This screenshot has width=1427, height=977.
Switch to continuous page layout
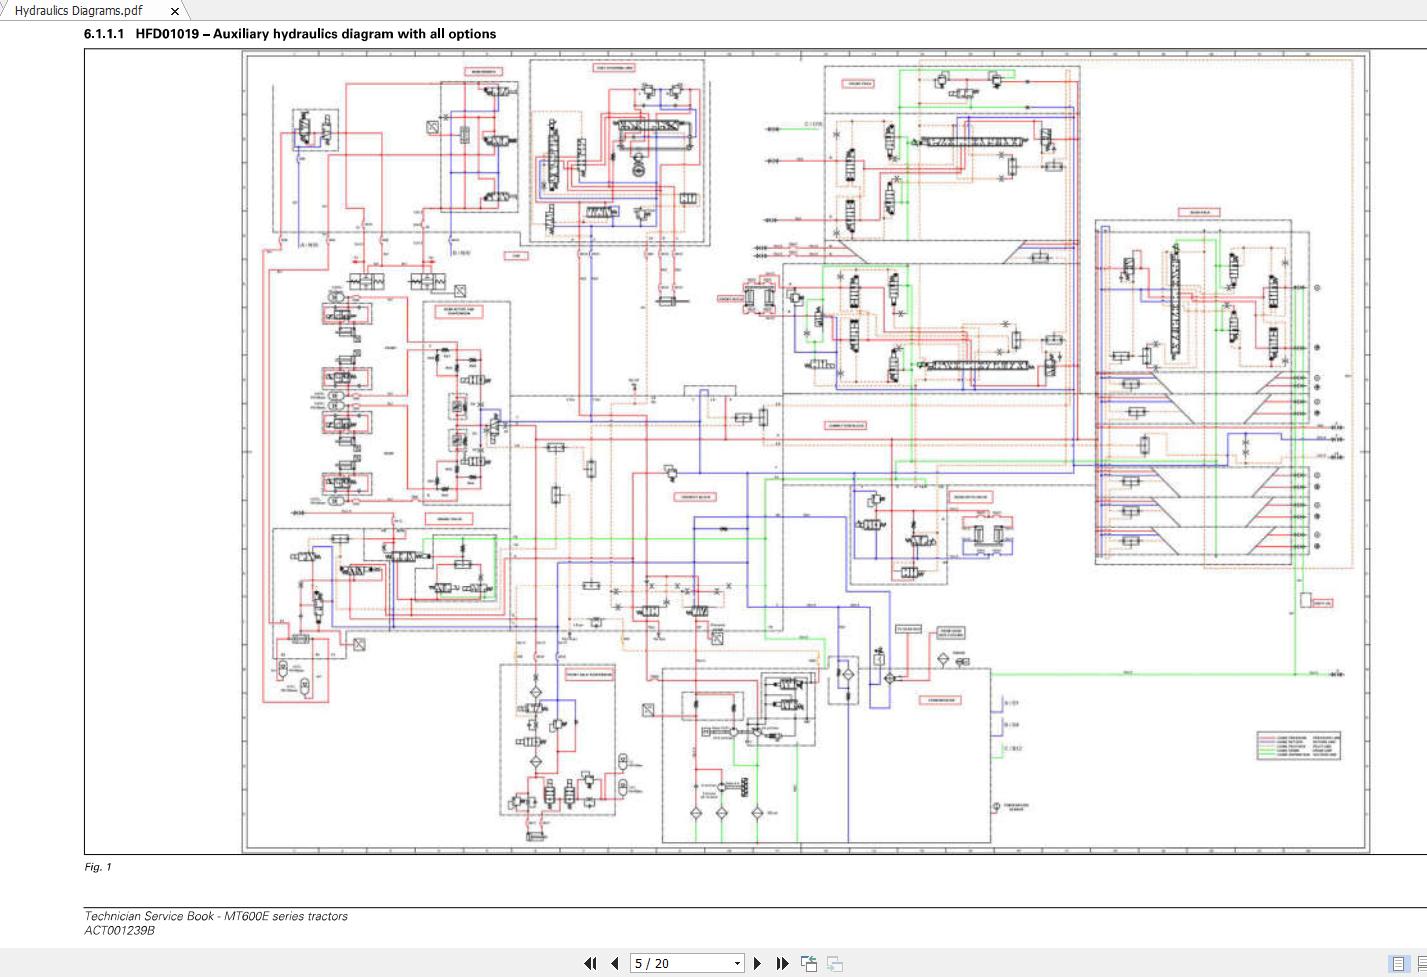pos(1421,963)
